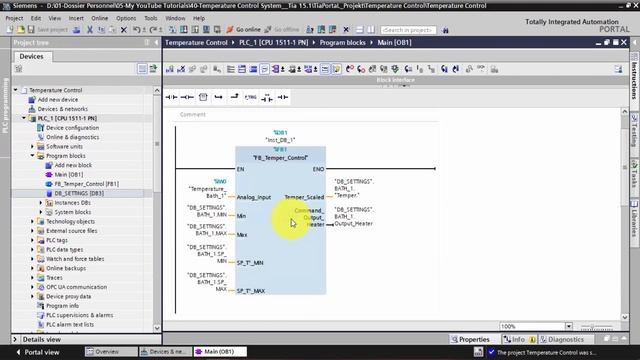640x360 pixels.
Task: Select Add new block
Action: [x=73, y=165]
